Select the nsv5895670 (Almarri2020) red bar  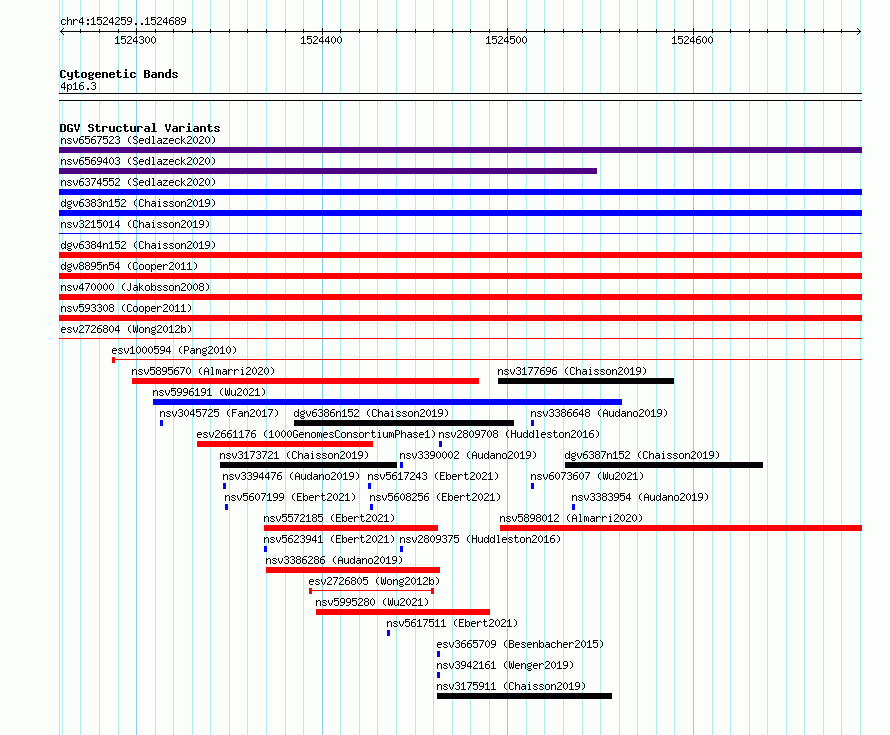(305, 381)
